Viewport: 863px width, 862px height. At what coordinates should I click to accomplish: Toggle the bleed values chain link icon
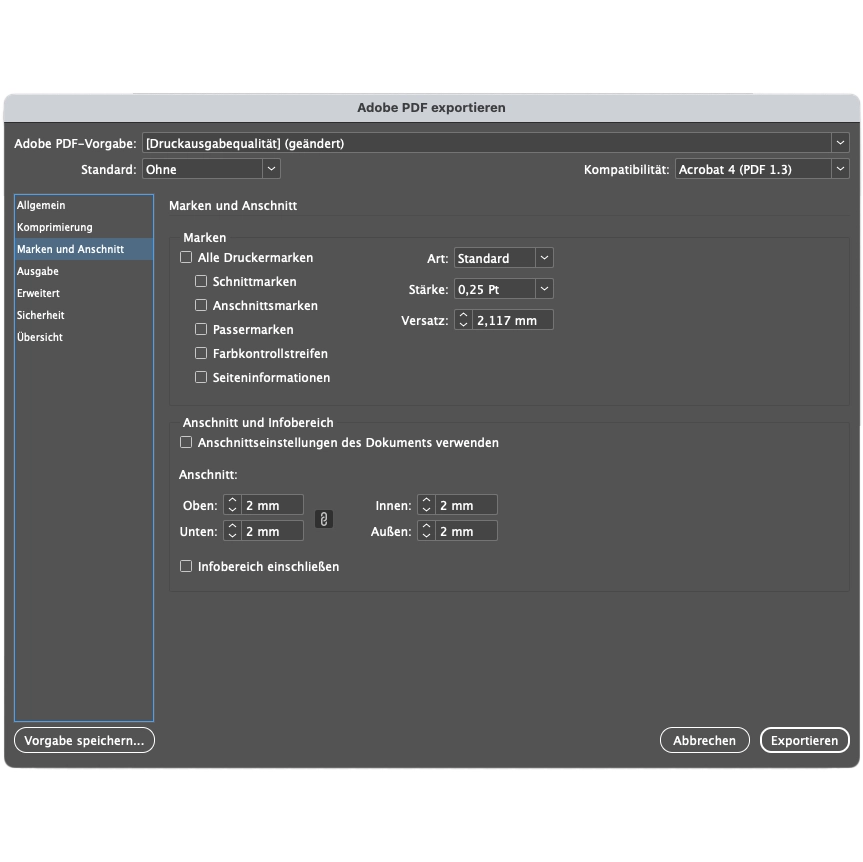(x=324, y=519)
